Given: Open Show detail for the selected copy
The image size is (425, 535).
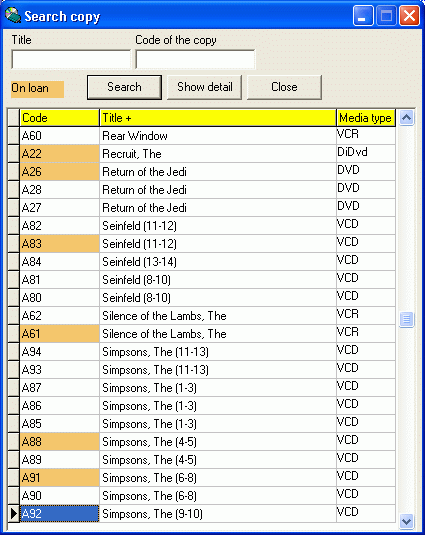Looking at the screenshot, I should point(204,87).
